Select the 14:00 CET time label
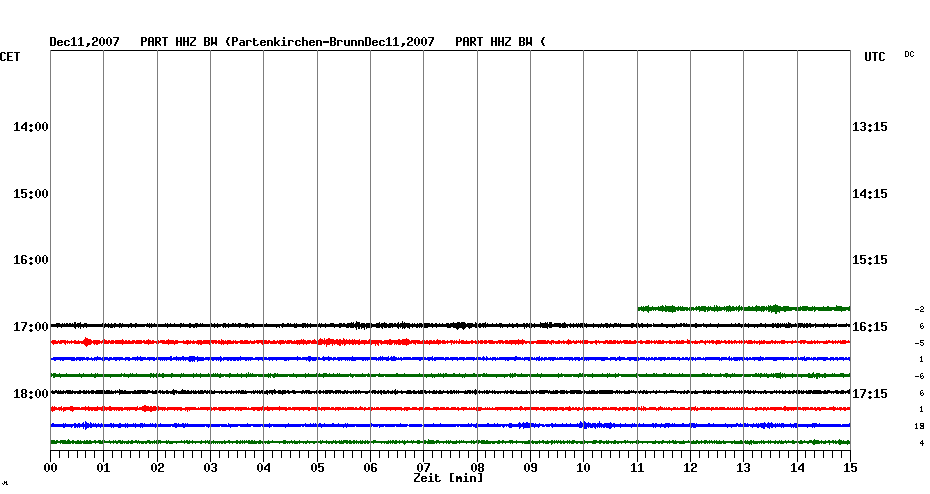 coord(31,127)
